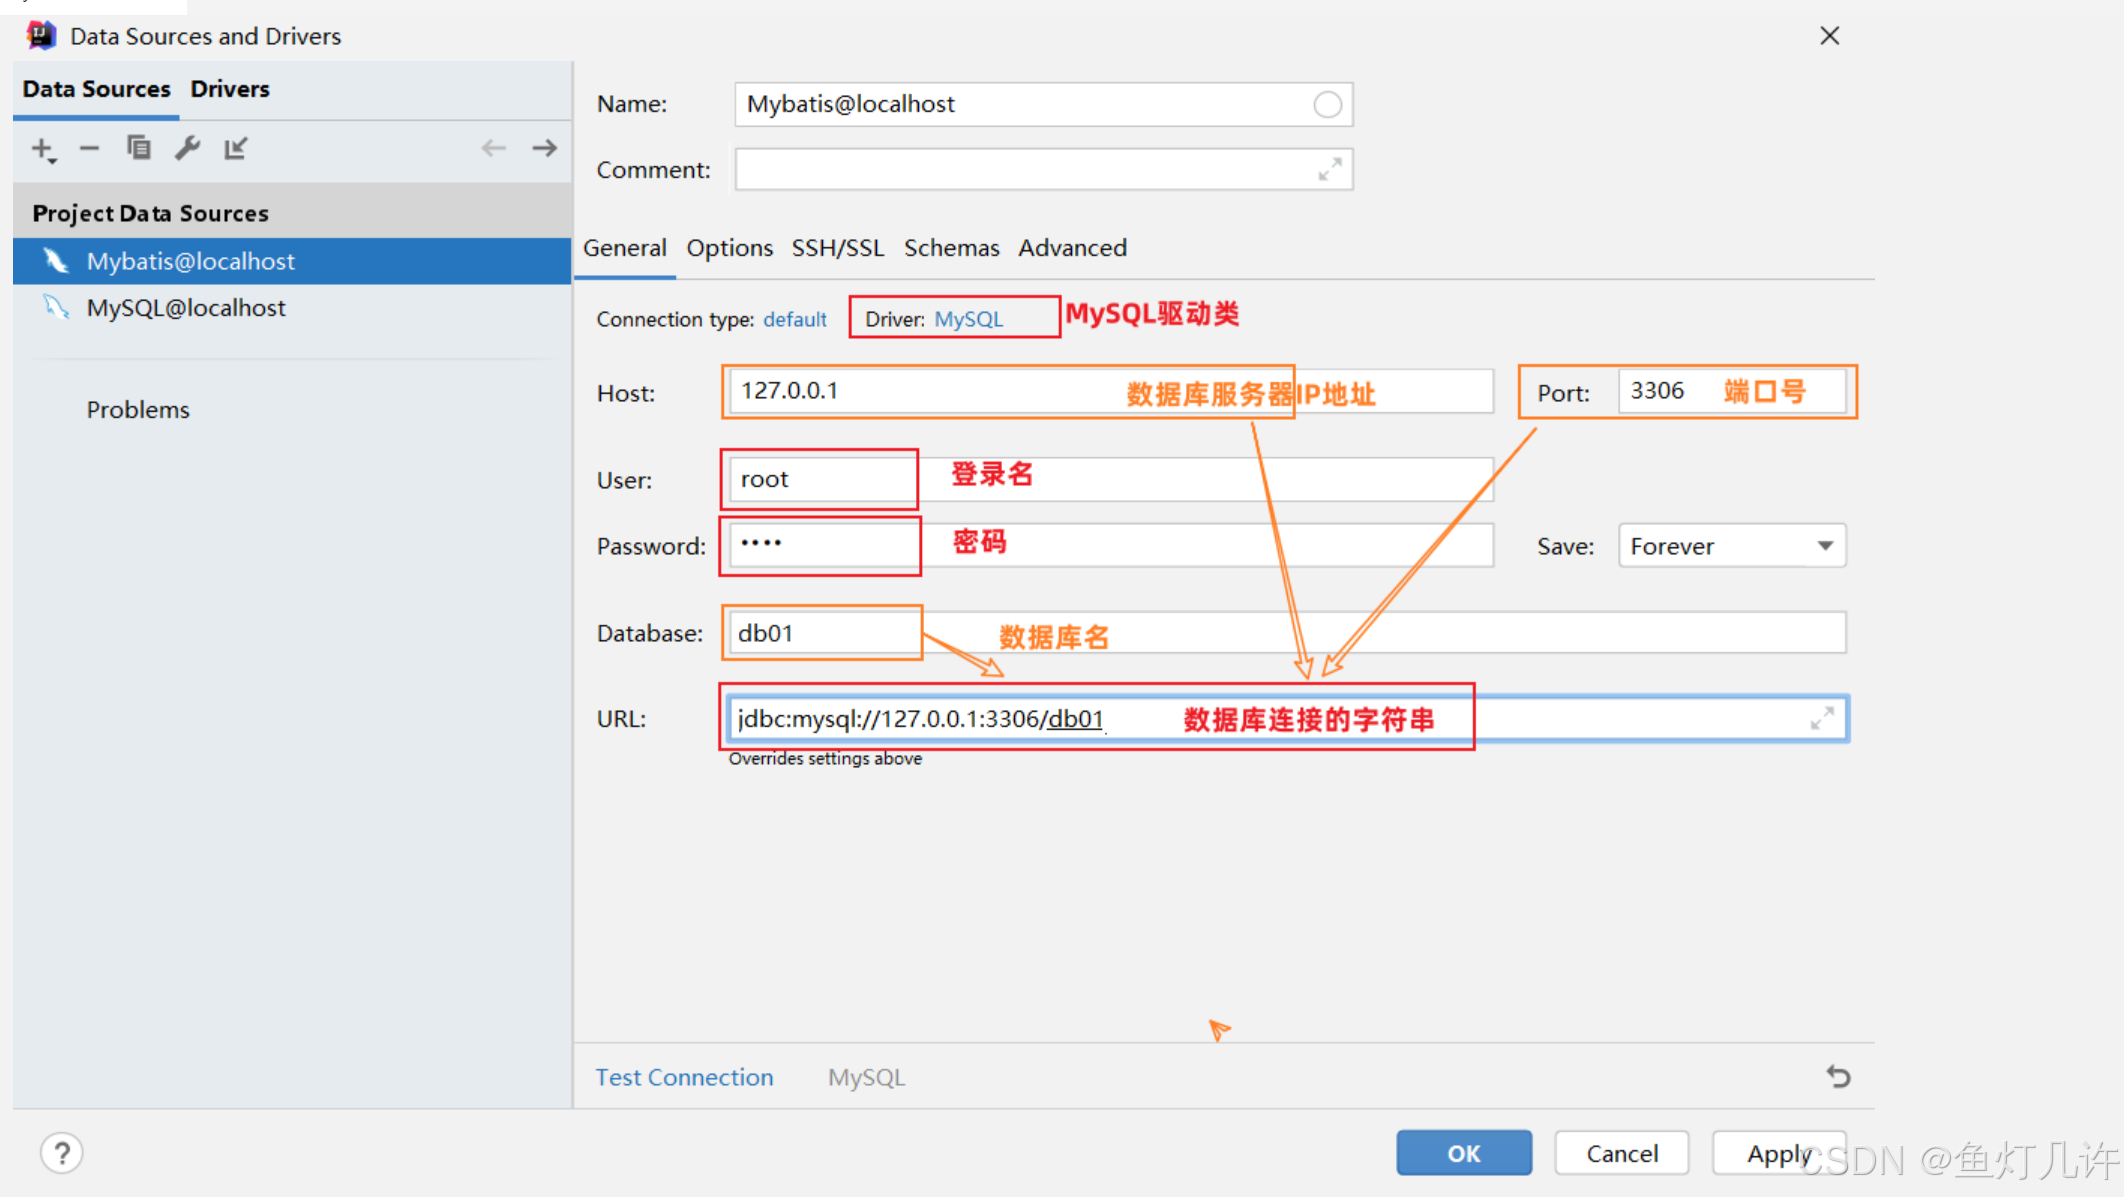The width and height of the screenshot is (2124, 1197).
Task: Click the expand URL field icon
Action: click(1822, 718)
